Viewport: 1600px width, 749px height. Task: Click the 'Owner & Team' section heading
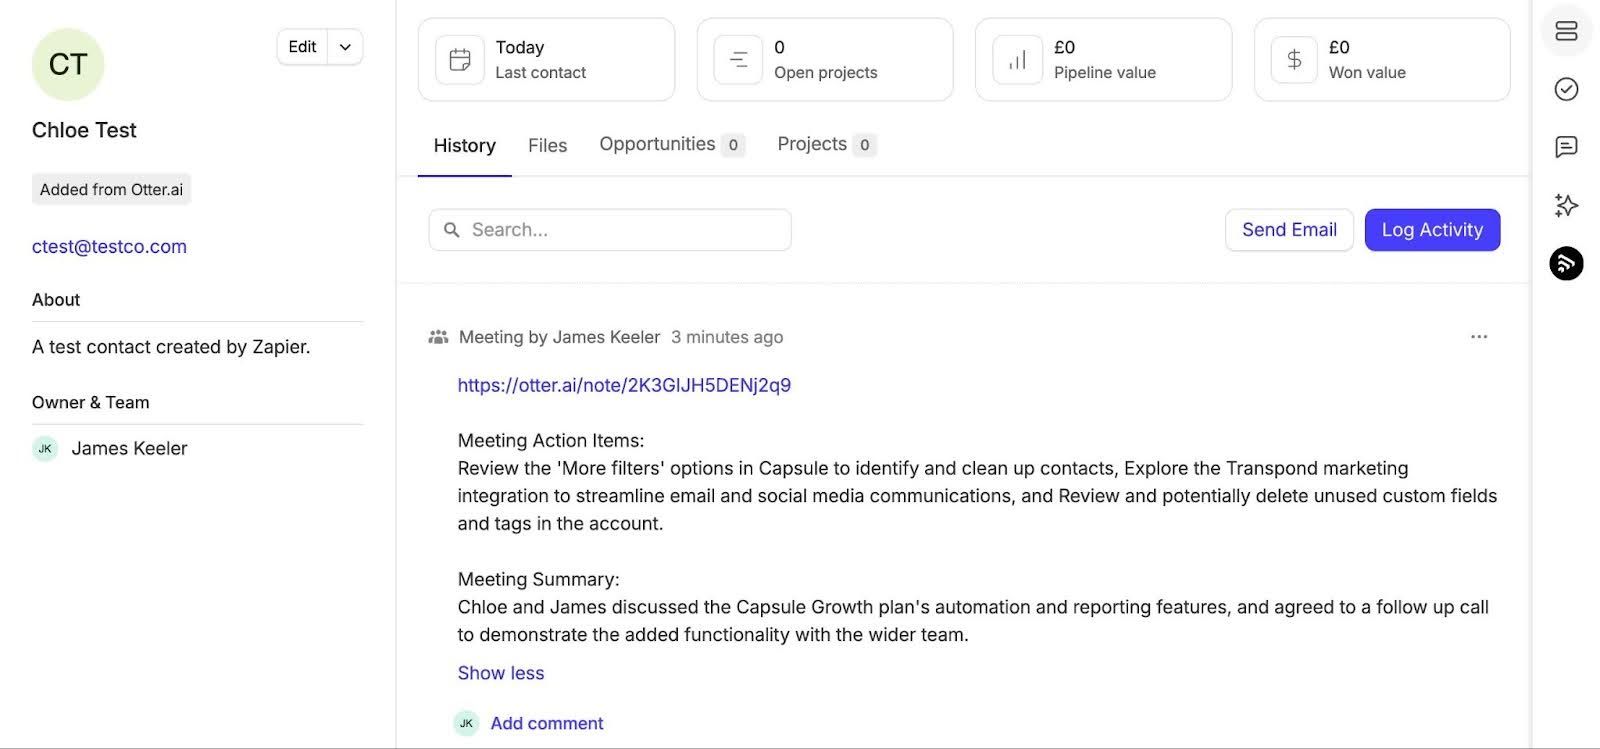tap(91, 402)
